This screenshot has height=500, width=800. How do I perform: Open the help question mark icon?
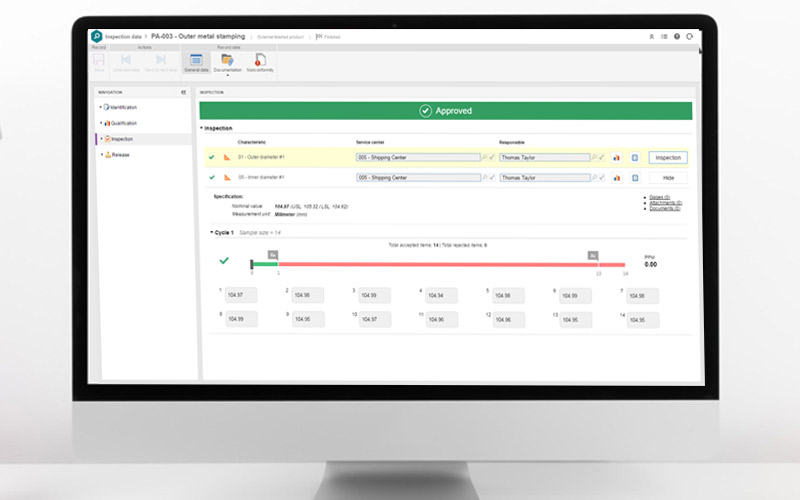coord(677,37)
